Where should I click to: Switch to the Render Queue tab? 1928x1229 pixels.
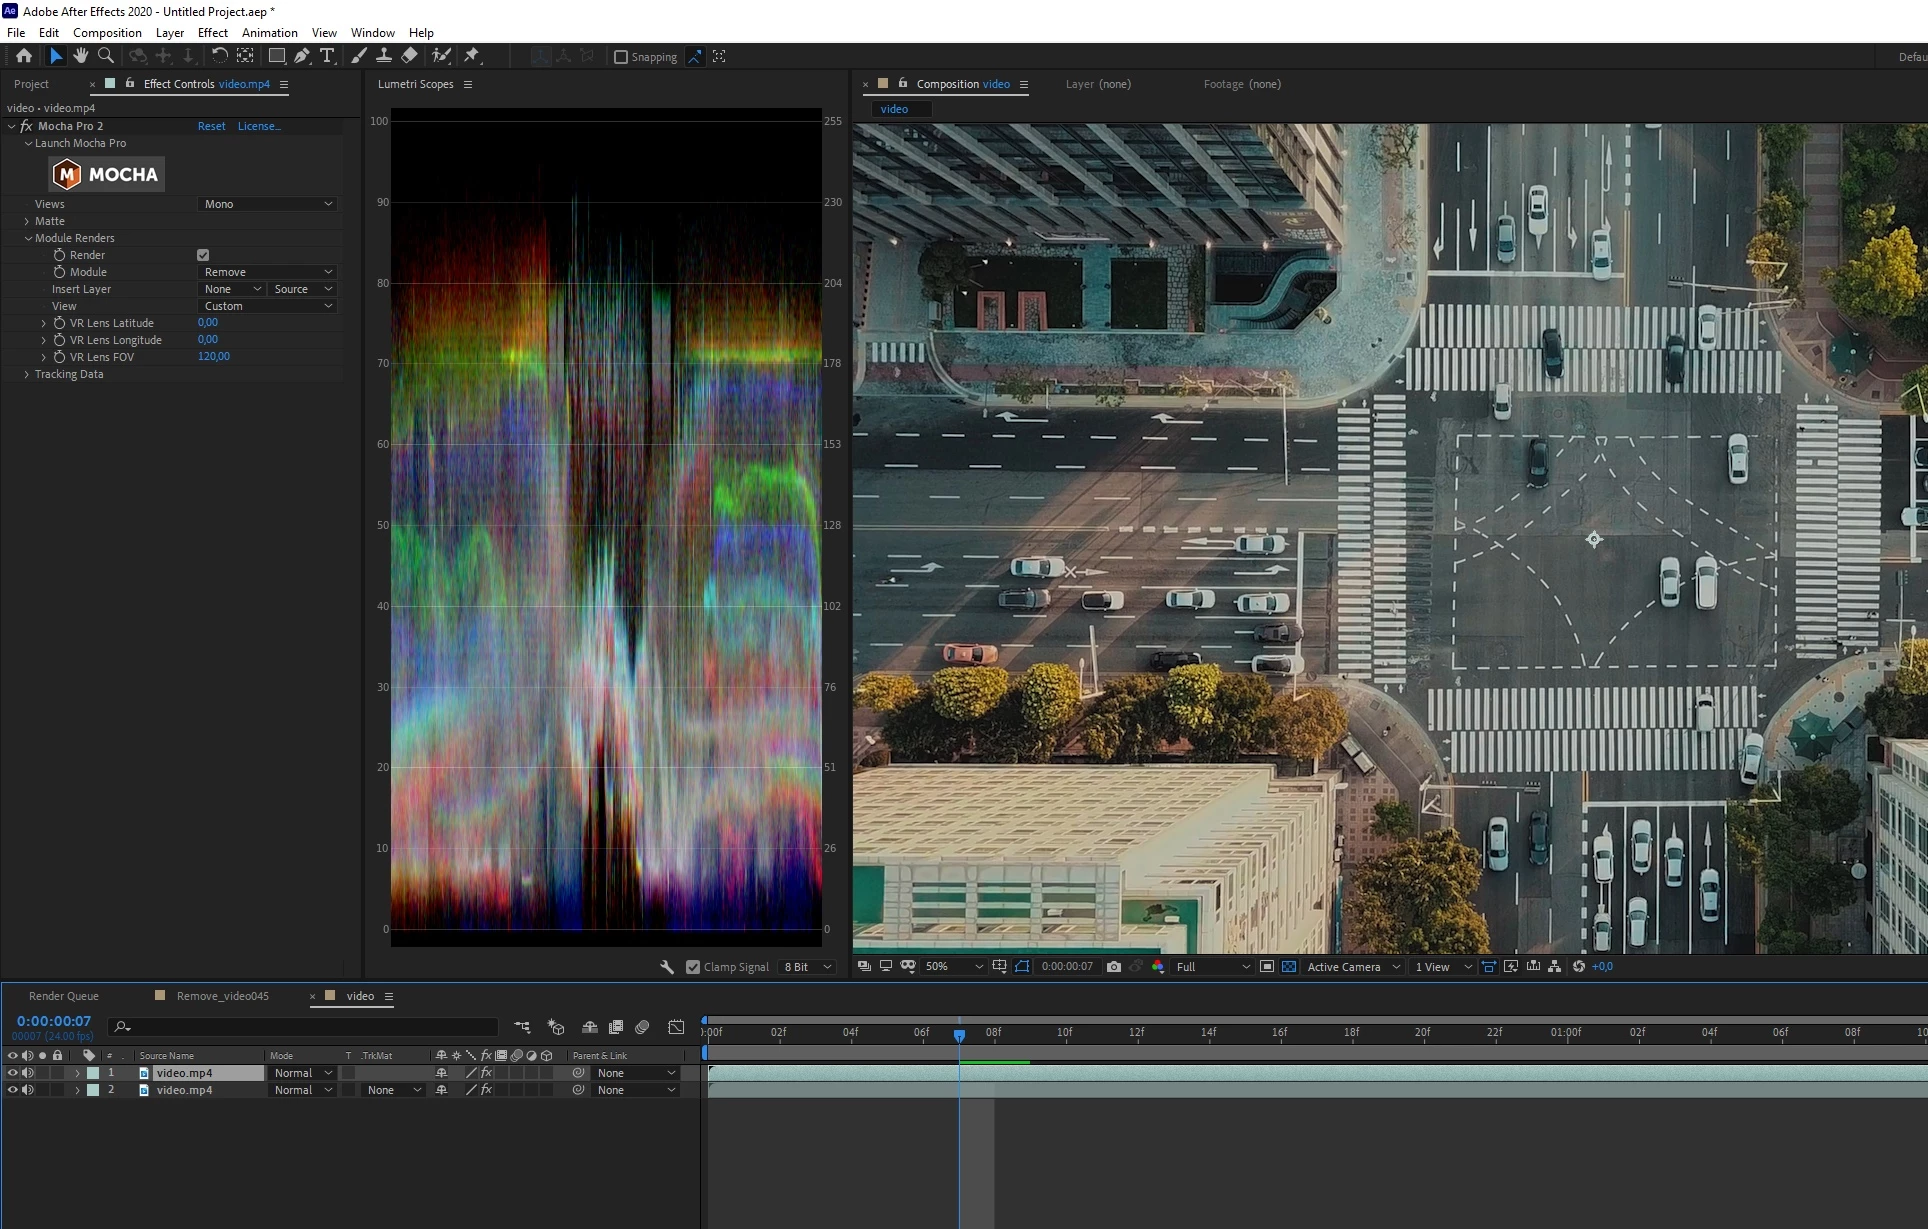click(64, 996)
